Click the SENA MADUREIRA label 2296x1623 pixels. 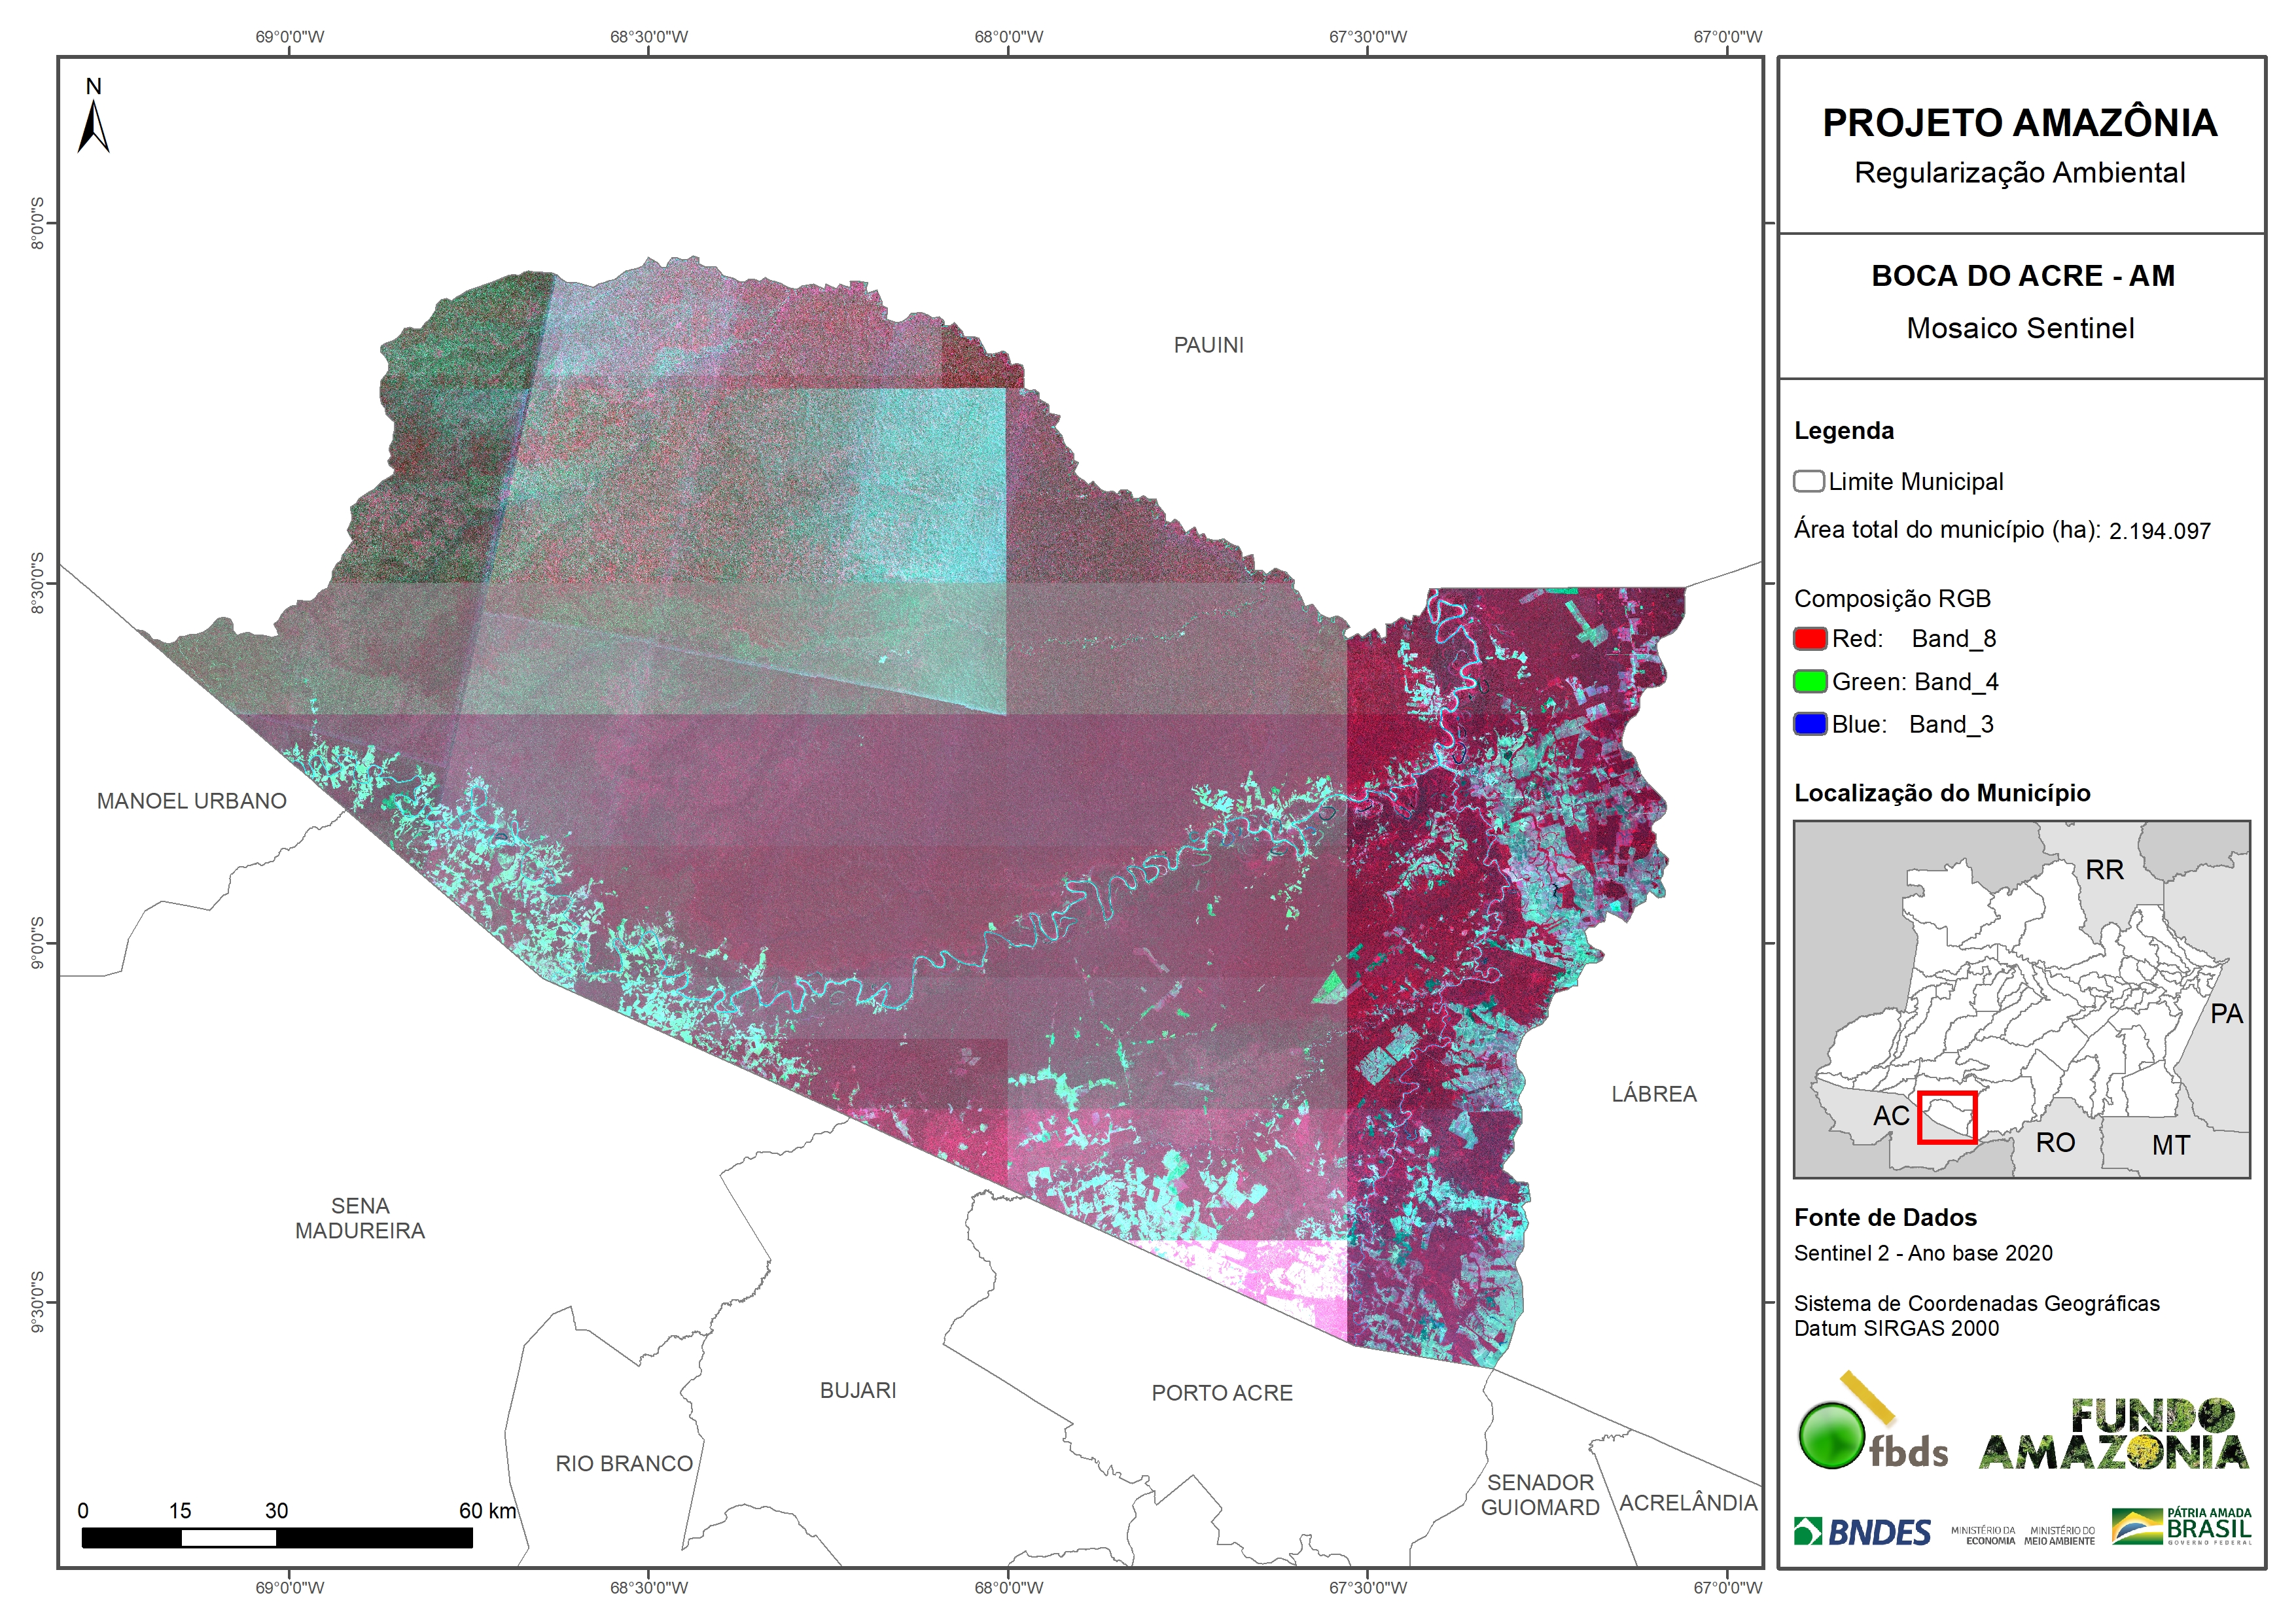coord(360,1218)
